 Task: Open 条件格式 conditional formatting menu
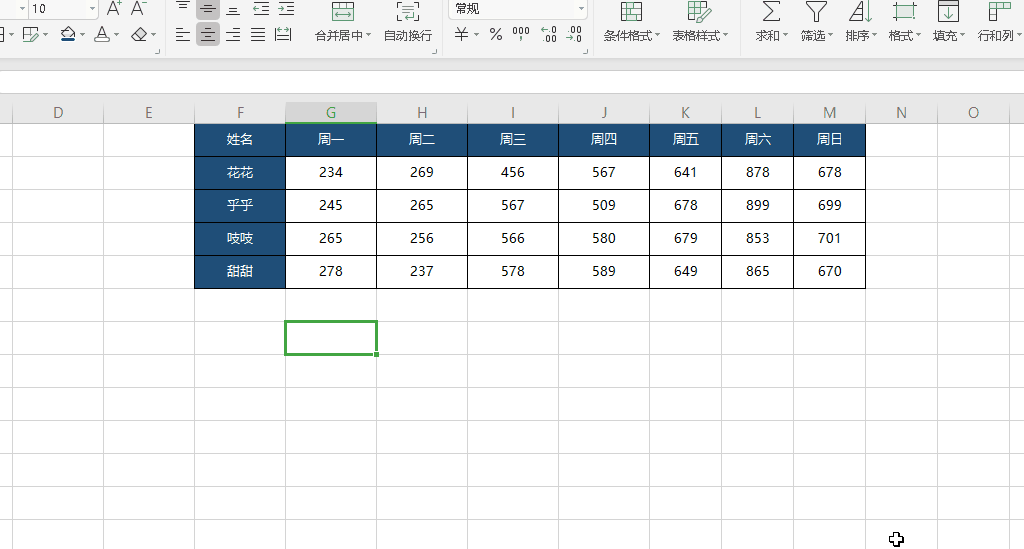(632, 22)
